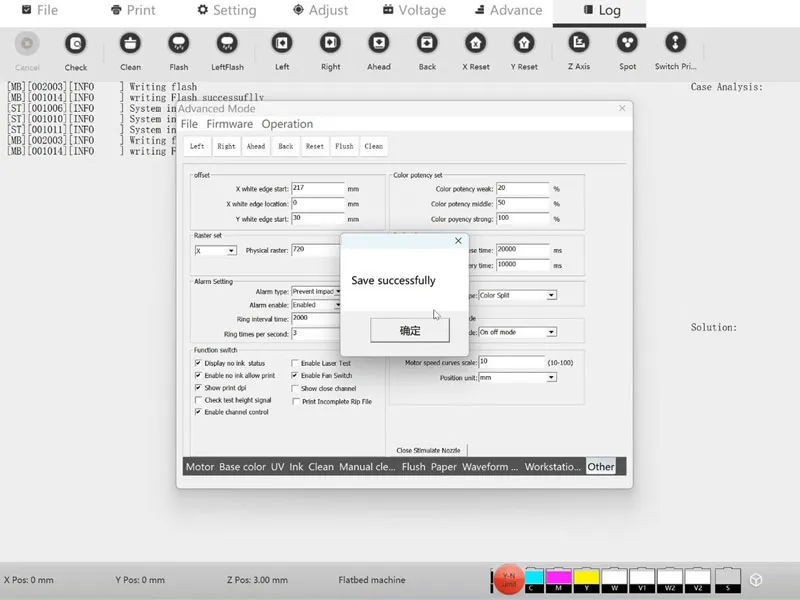Click the magenta M ink level indicator
Screen dimensions: 800x600
pos(559,579)
